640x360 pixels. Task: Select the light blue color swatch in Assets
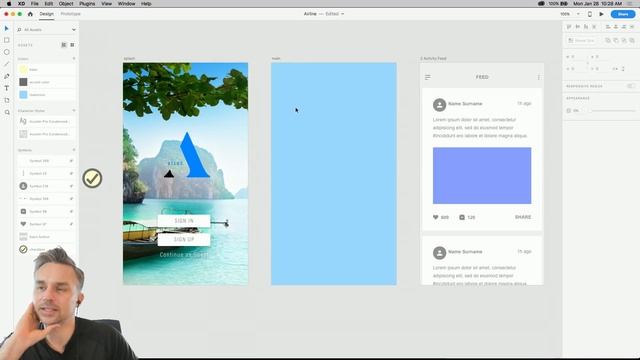[23, 95]
